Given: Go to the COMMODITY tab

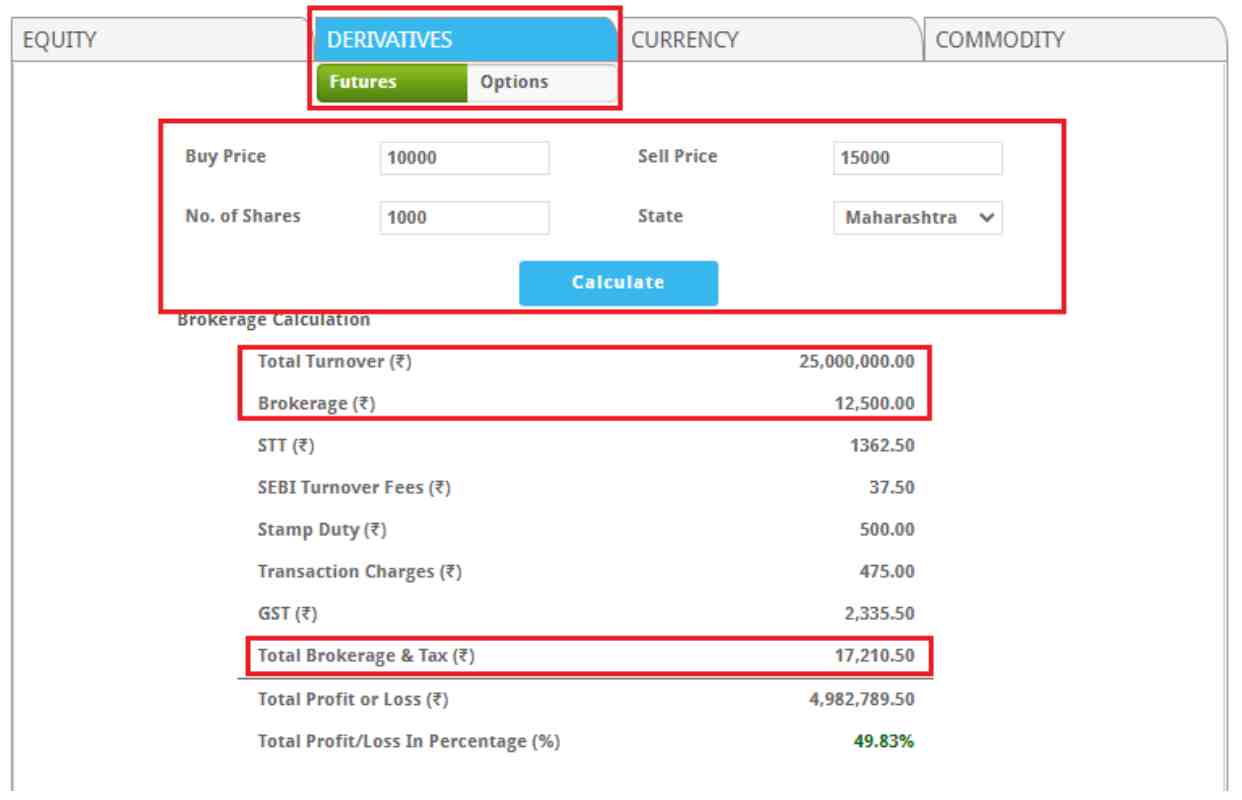Looking at the screenshot, I should [1000, 40].
